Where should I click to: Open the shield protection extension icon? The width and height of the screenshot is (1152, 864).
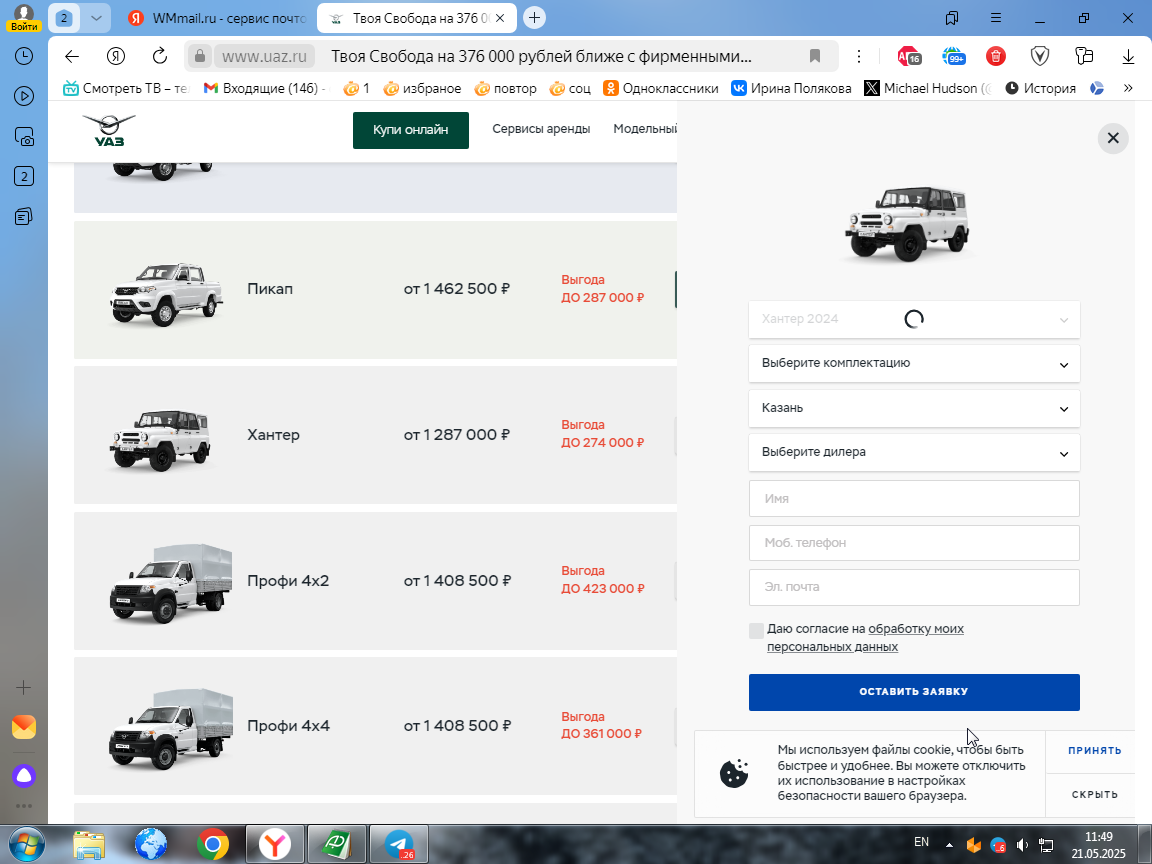(x=1040, y=57)
